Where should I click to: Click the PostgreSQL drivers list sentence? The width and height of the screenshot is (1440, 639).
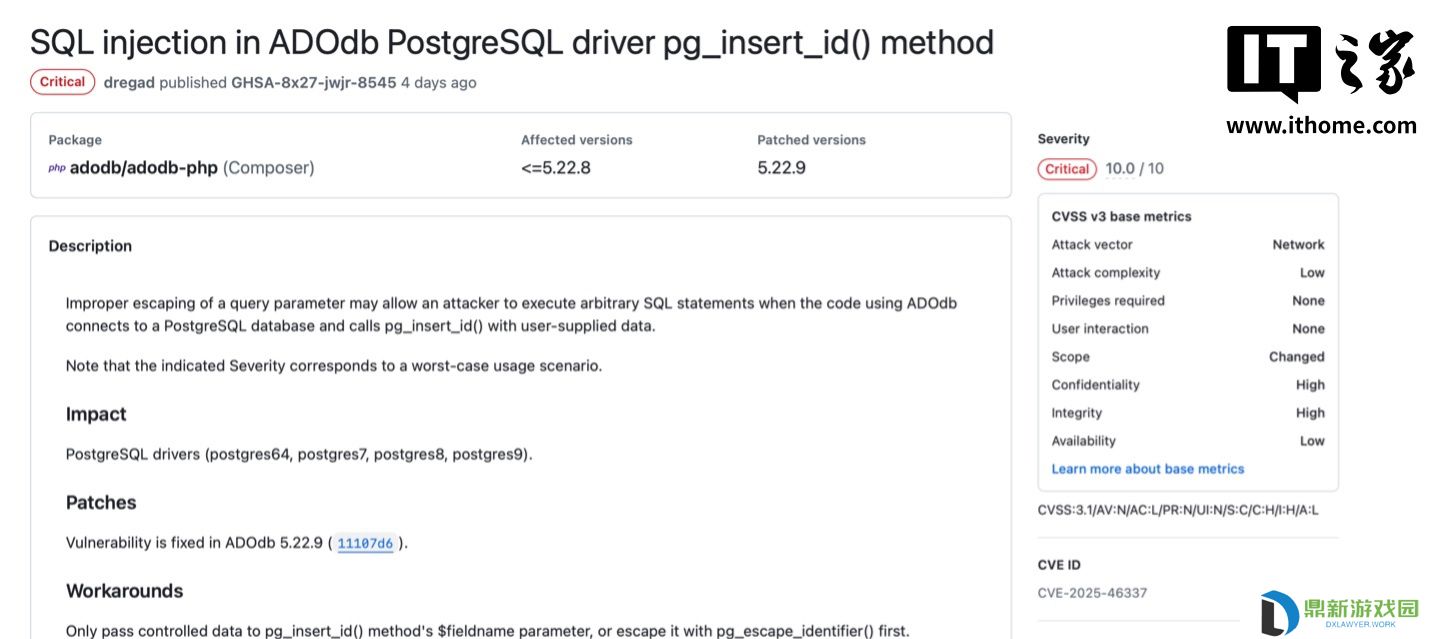point(299,454)
